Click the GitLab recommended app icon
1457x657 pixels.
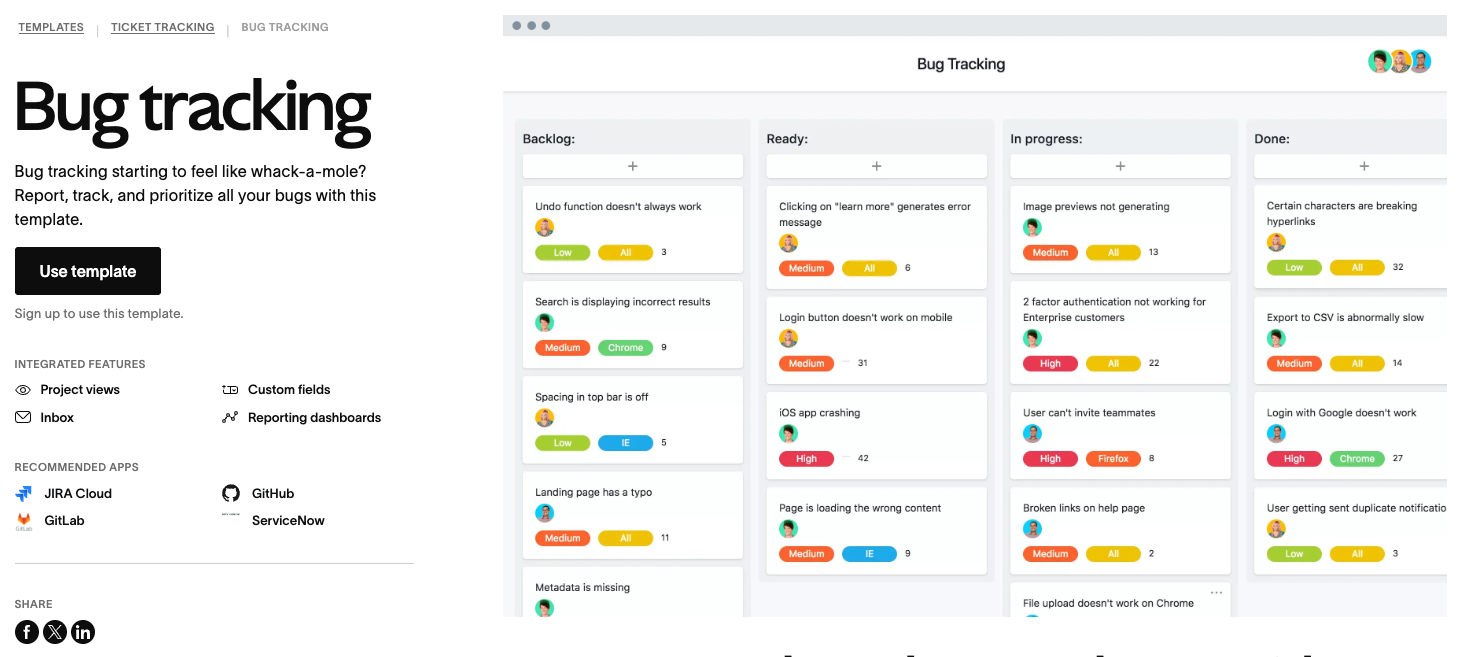22,520
